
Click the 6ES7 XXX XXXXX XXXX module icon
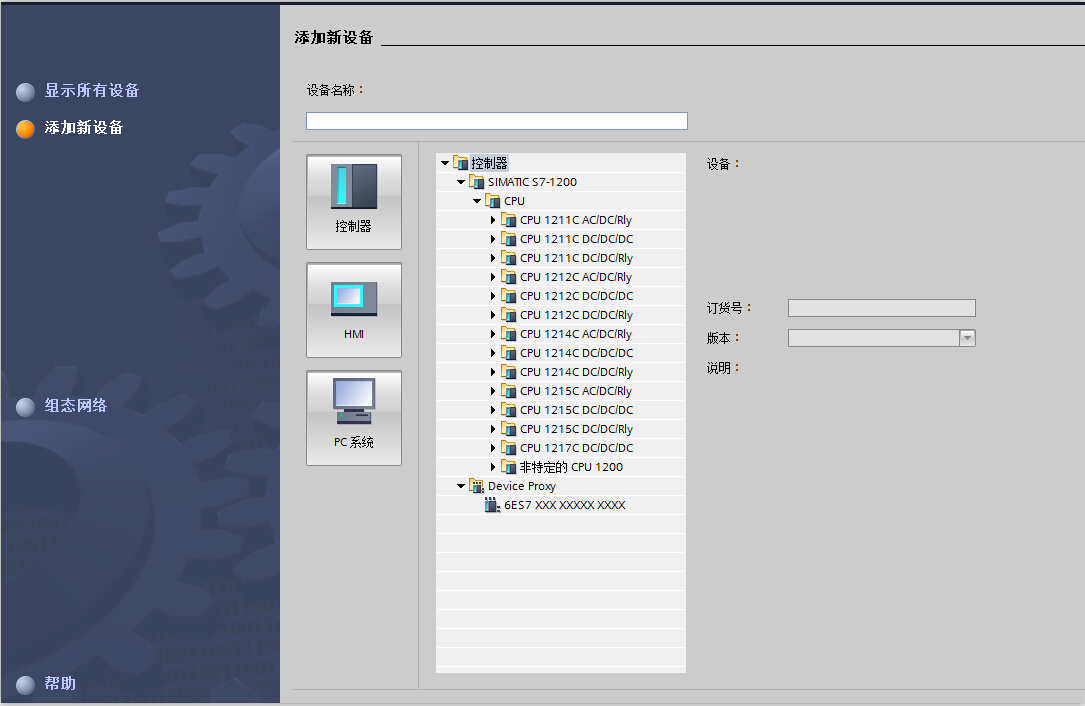coord(493,505)
